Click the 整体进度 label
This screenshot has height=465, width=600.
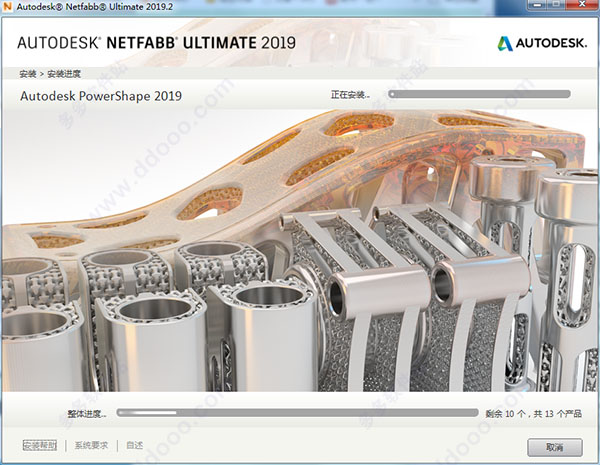click(87, 414)
